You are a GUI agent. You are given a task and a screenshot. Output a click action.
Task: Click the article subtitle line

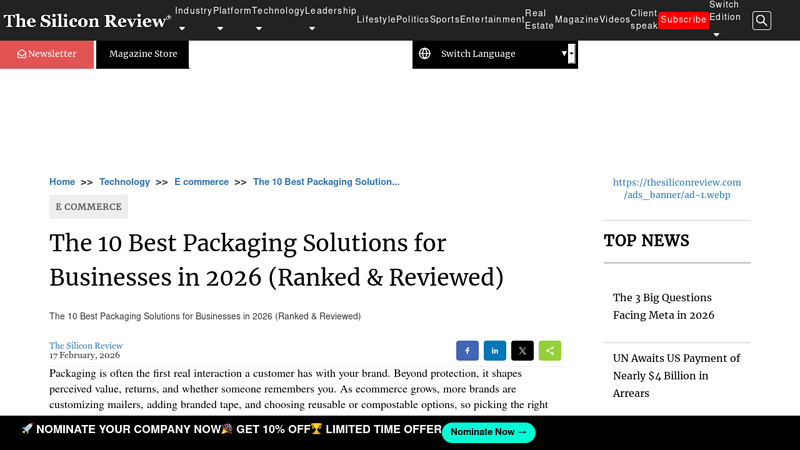pyautogui.click(x=205, y=316)
